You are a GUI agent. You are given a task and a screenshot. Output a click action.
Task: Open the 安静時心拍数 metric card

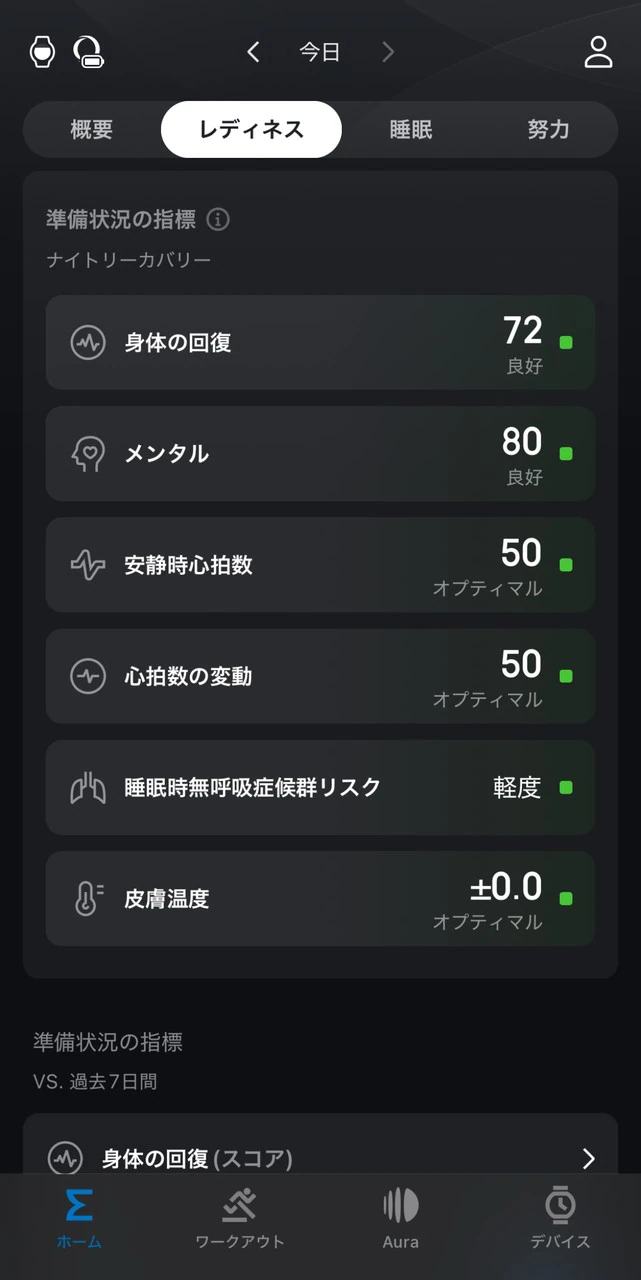coord(320,565)
